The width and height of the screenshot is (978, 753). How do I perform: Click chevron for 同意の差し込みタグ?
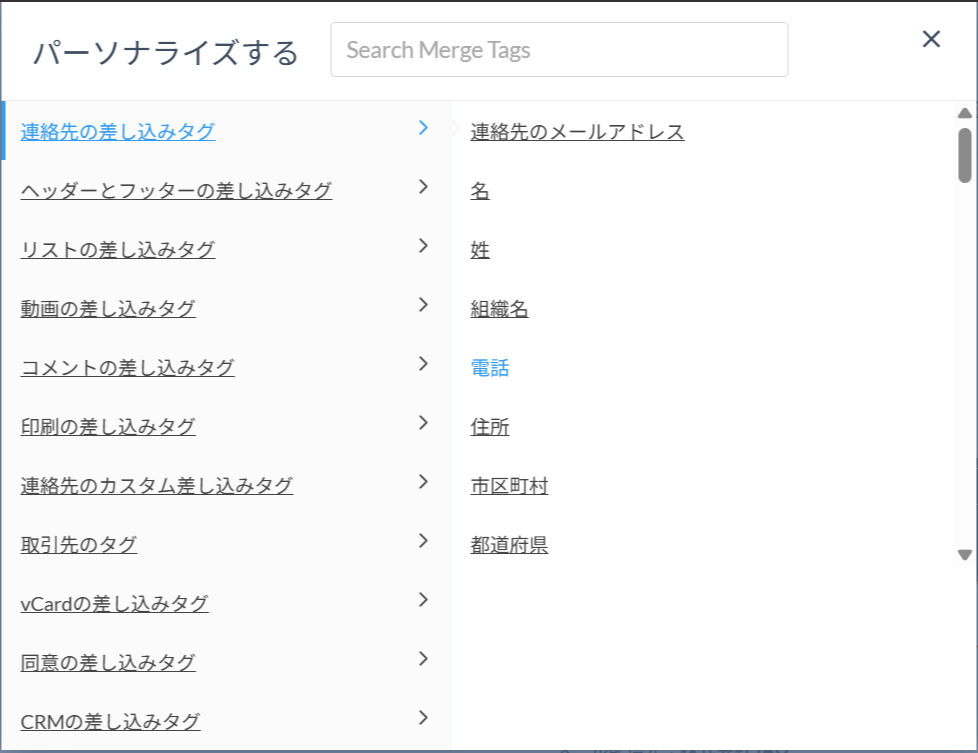click(x=423, y=659)
